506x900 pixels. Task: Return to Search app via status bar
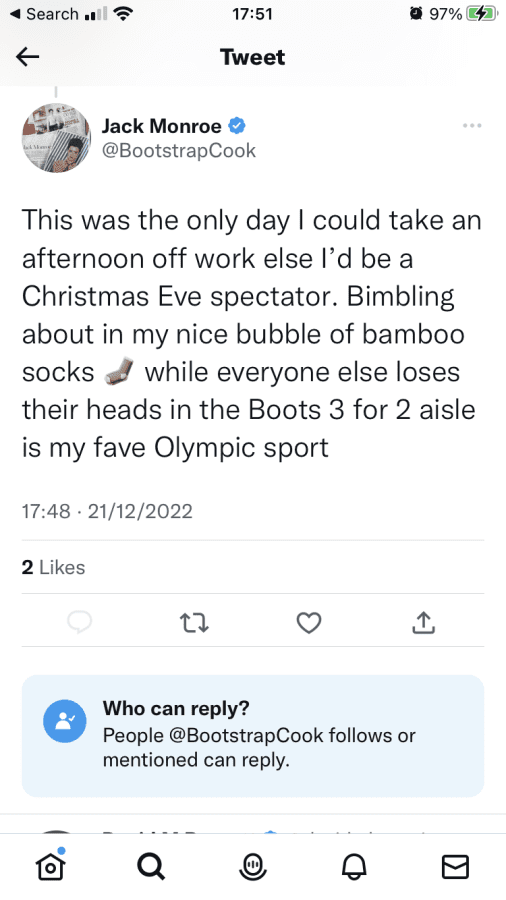(44, 14)
